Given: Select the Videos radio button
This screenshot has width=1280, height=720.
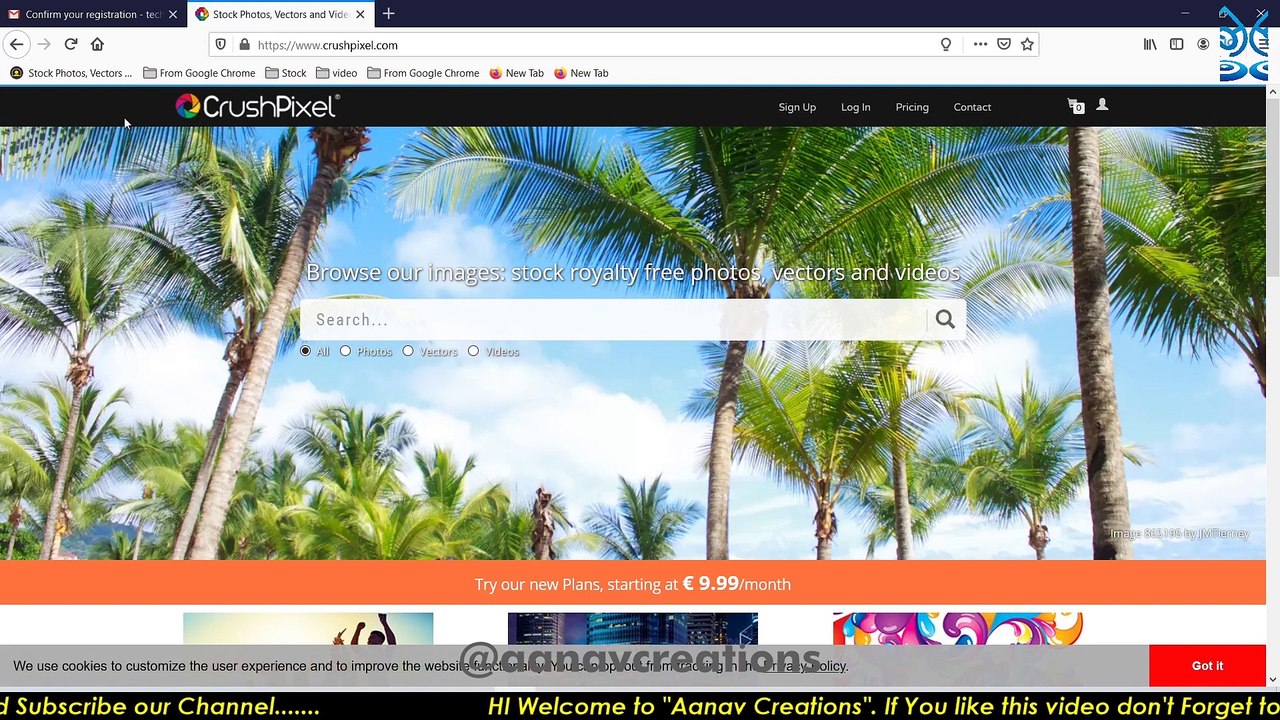Looking at the screenshot, I should (x=473, y=351).
